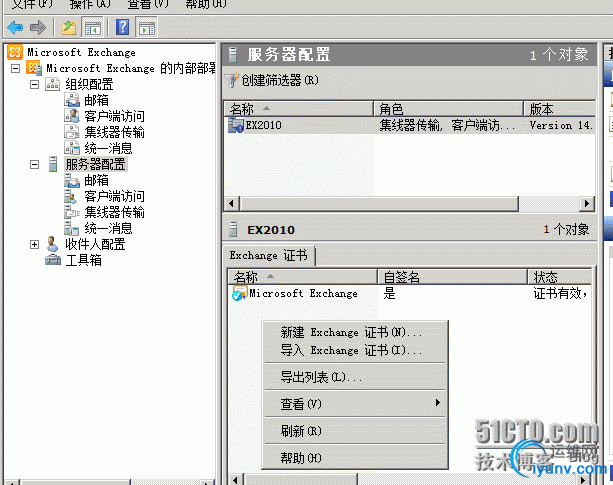Image resolution: width=613 pixels, height=485 pixels.
Task: Click certificate list scrollbar left arrow
Action: point(236,479)
